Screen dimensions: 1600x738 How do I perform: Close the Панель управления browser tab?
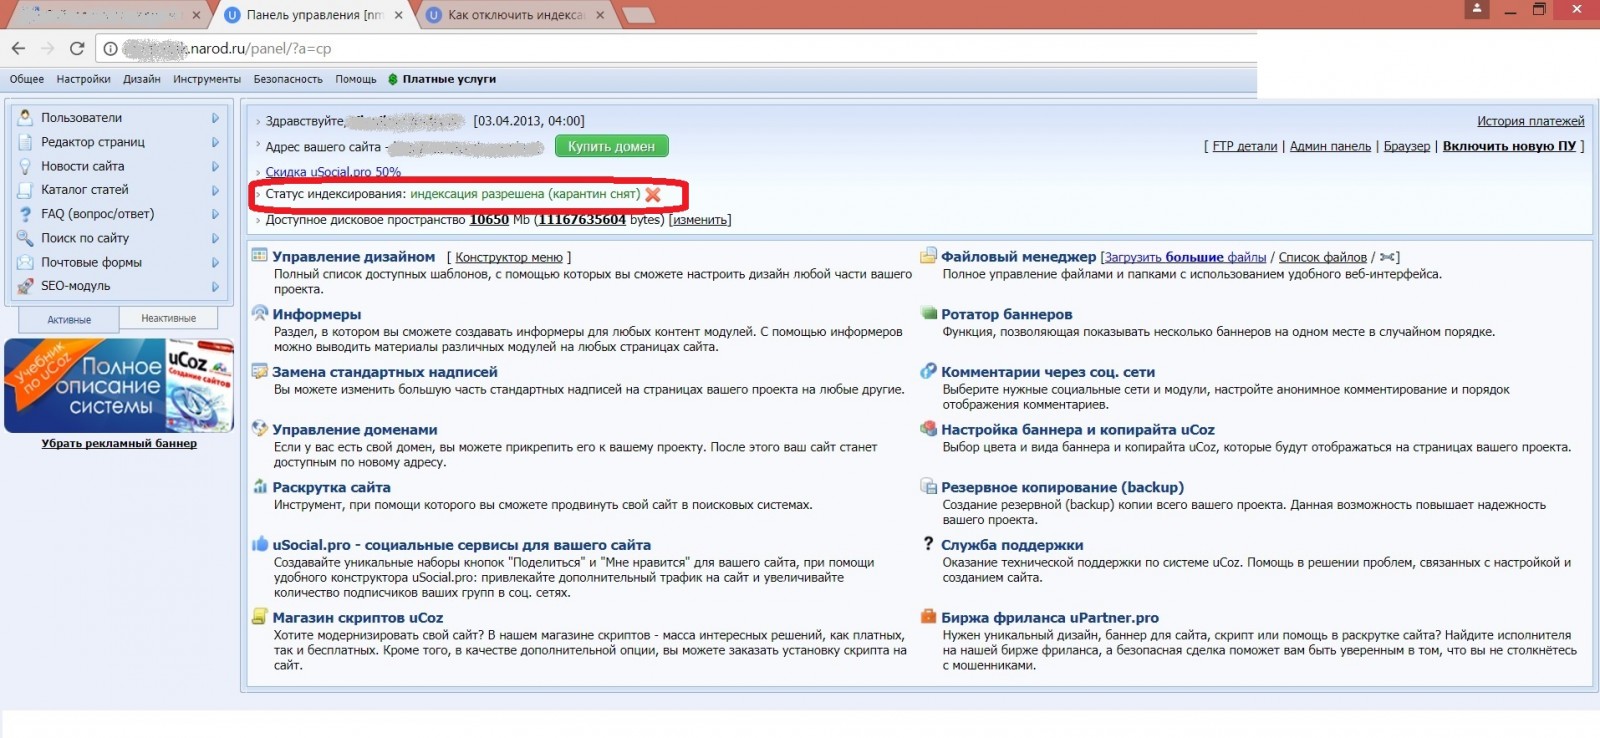click(x=399, y=15)
